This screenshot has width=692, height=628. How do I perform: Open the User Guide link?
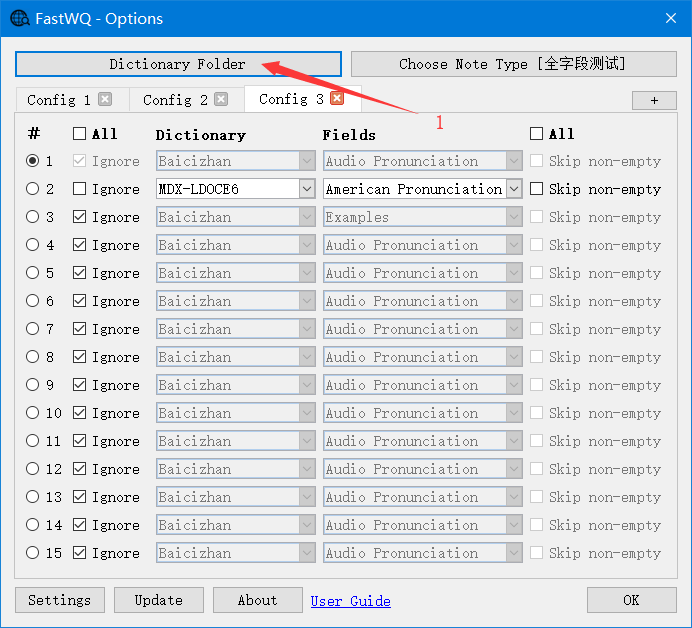(x=350, y=601)
